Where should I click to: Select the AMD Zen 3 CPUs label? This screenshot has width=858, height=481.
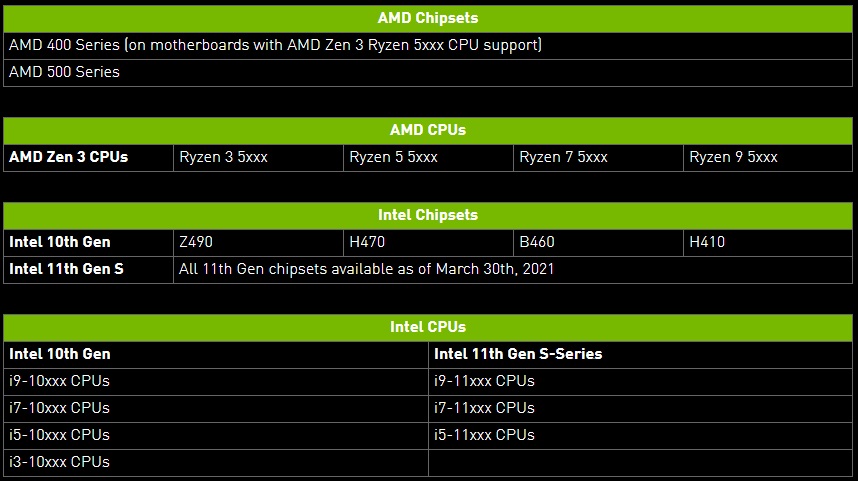click(x=69, y=157)
